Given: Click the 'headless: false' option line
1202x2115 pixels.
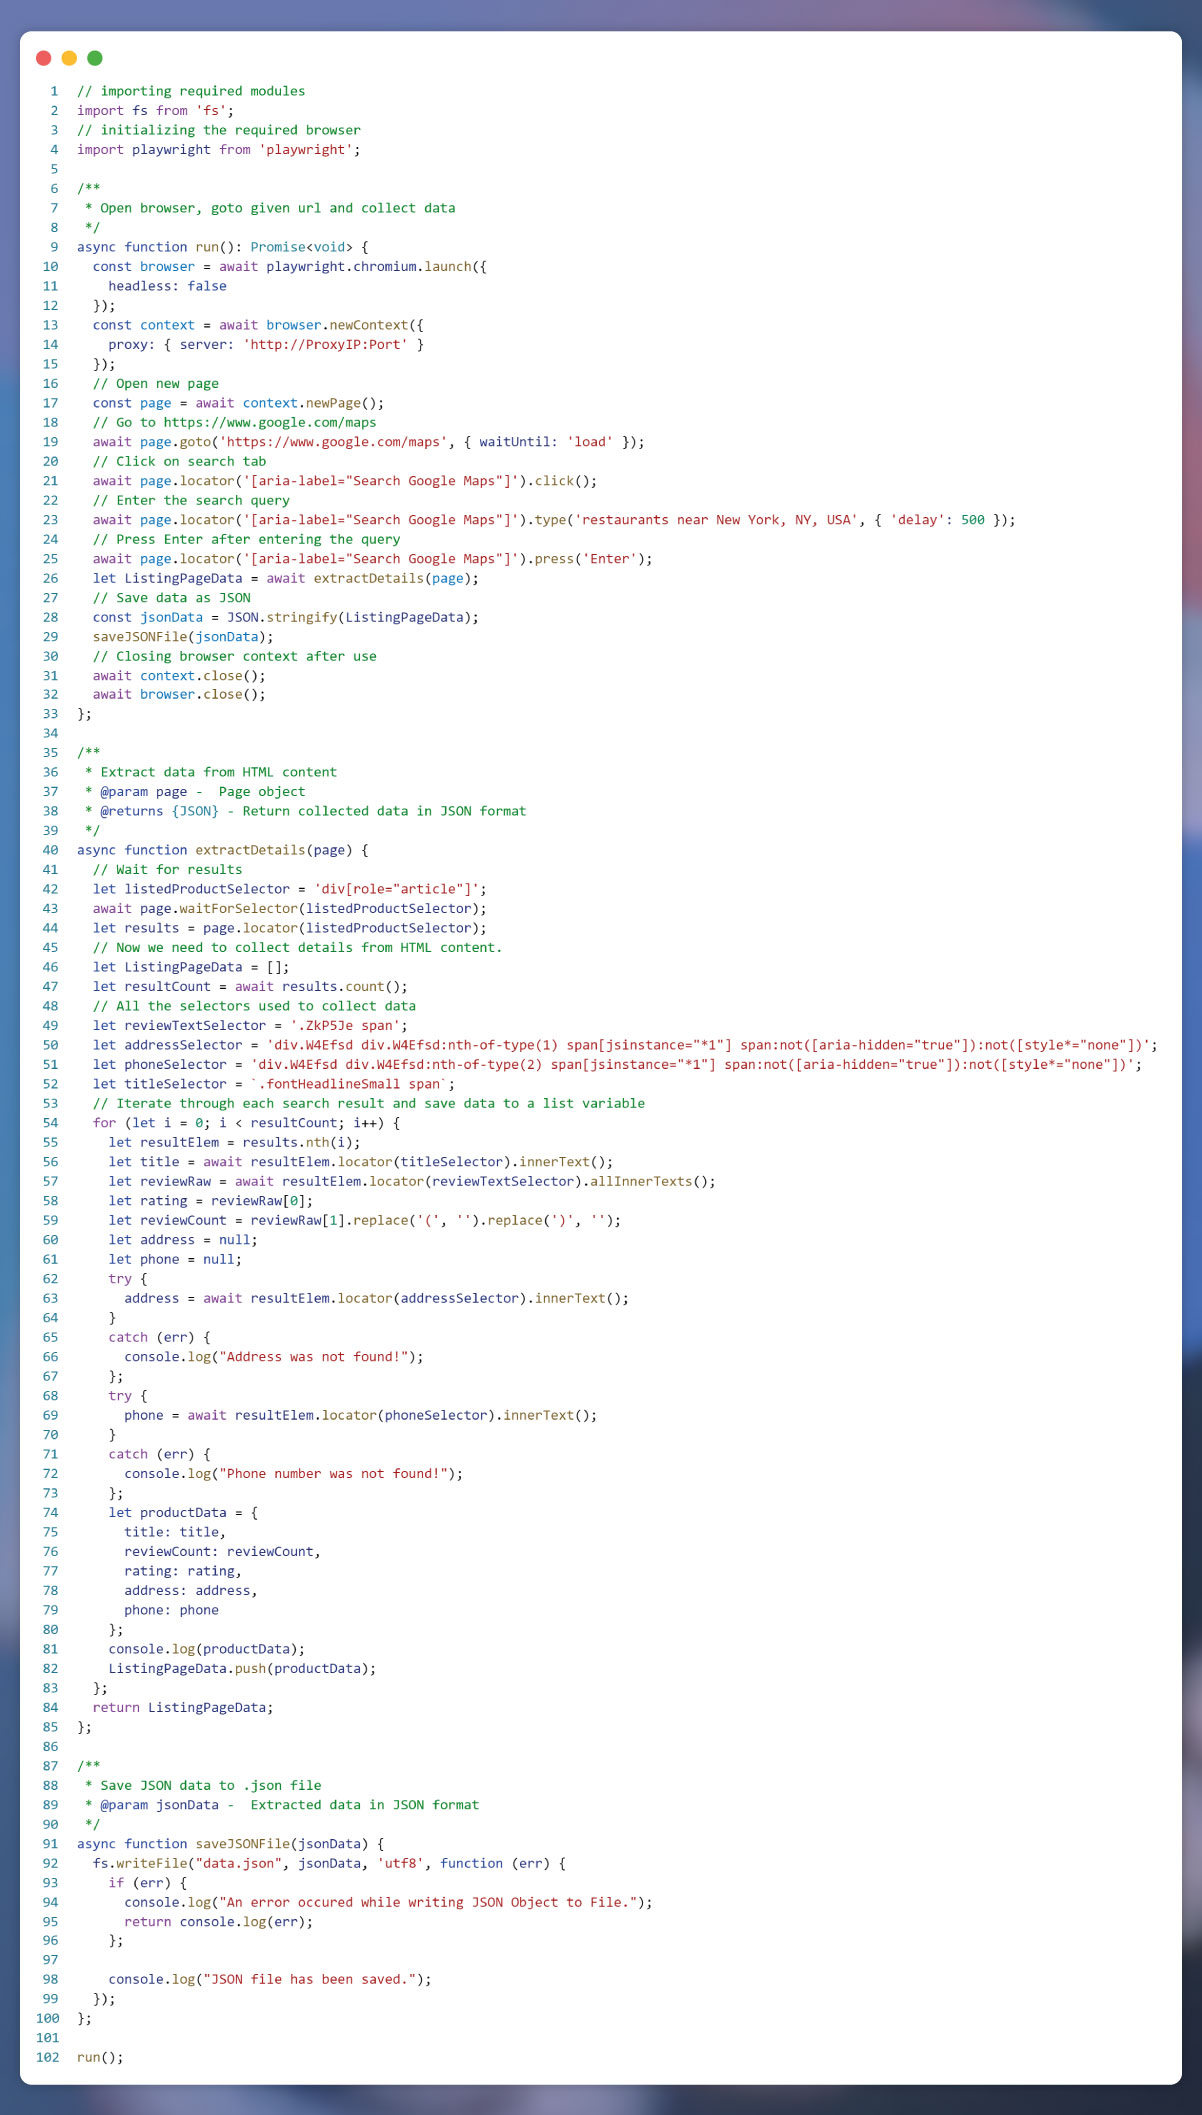Looking at the screenshot, I should point(167,286).
